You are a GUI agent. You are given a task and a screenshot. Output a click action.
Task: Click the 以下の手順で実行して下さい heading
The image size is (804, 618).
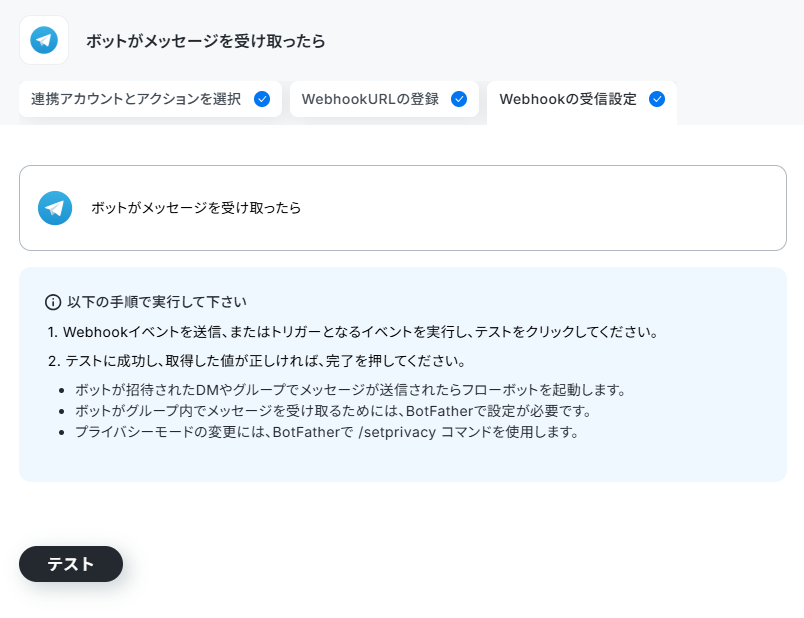click(157, 302)
